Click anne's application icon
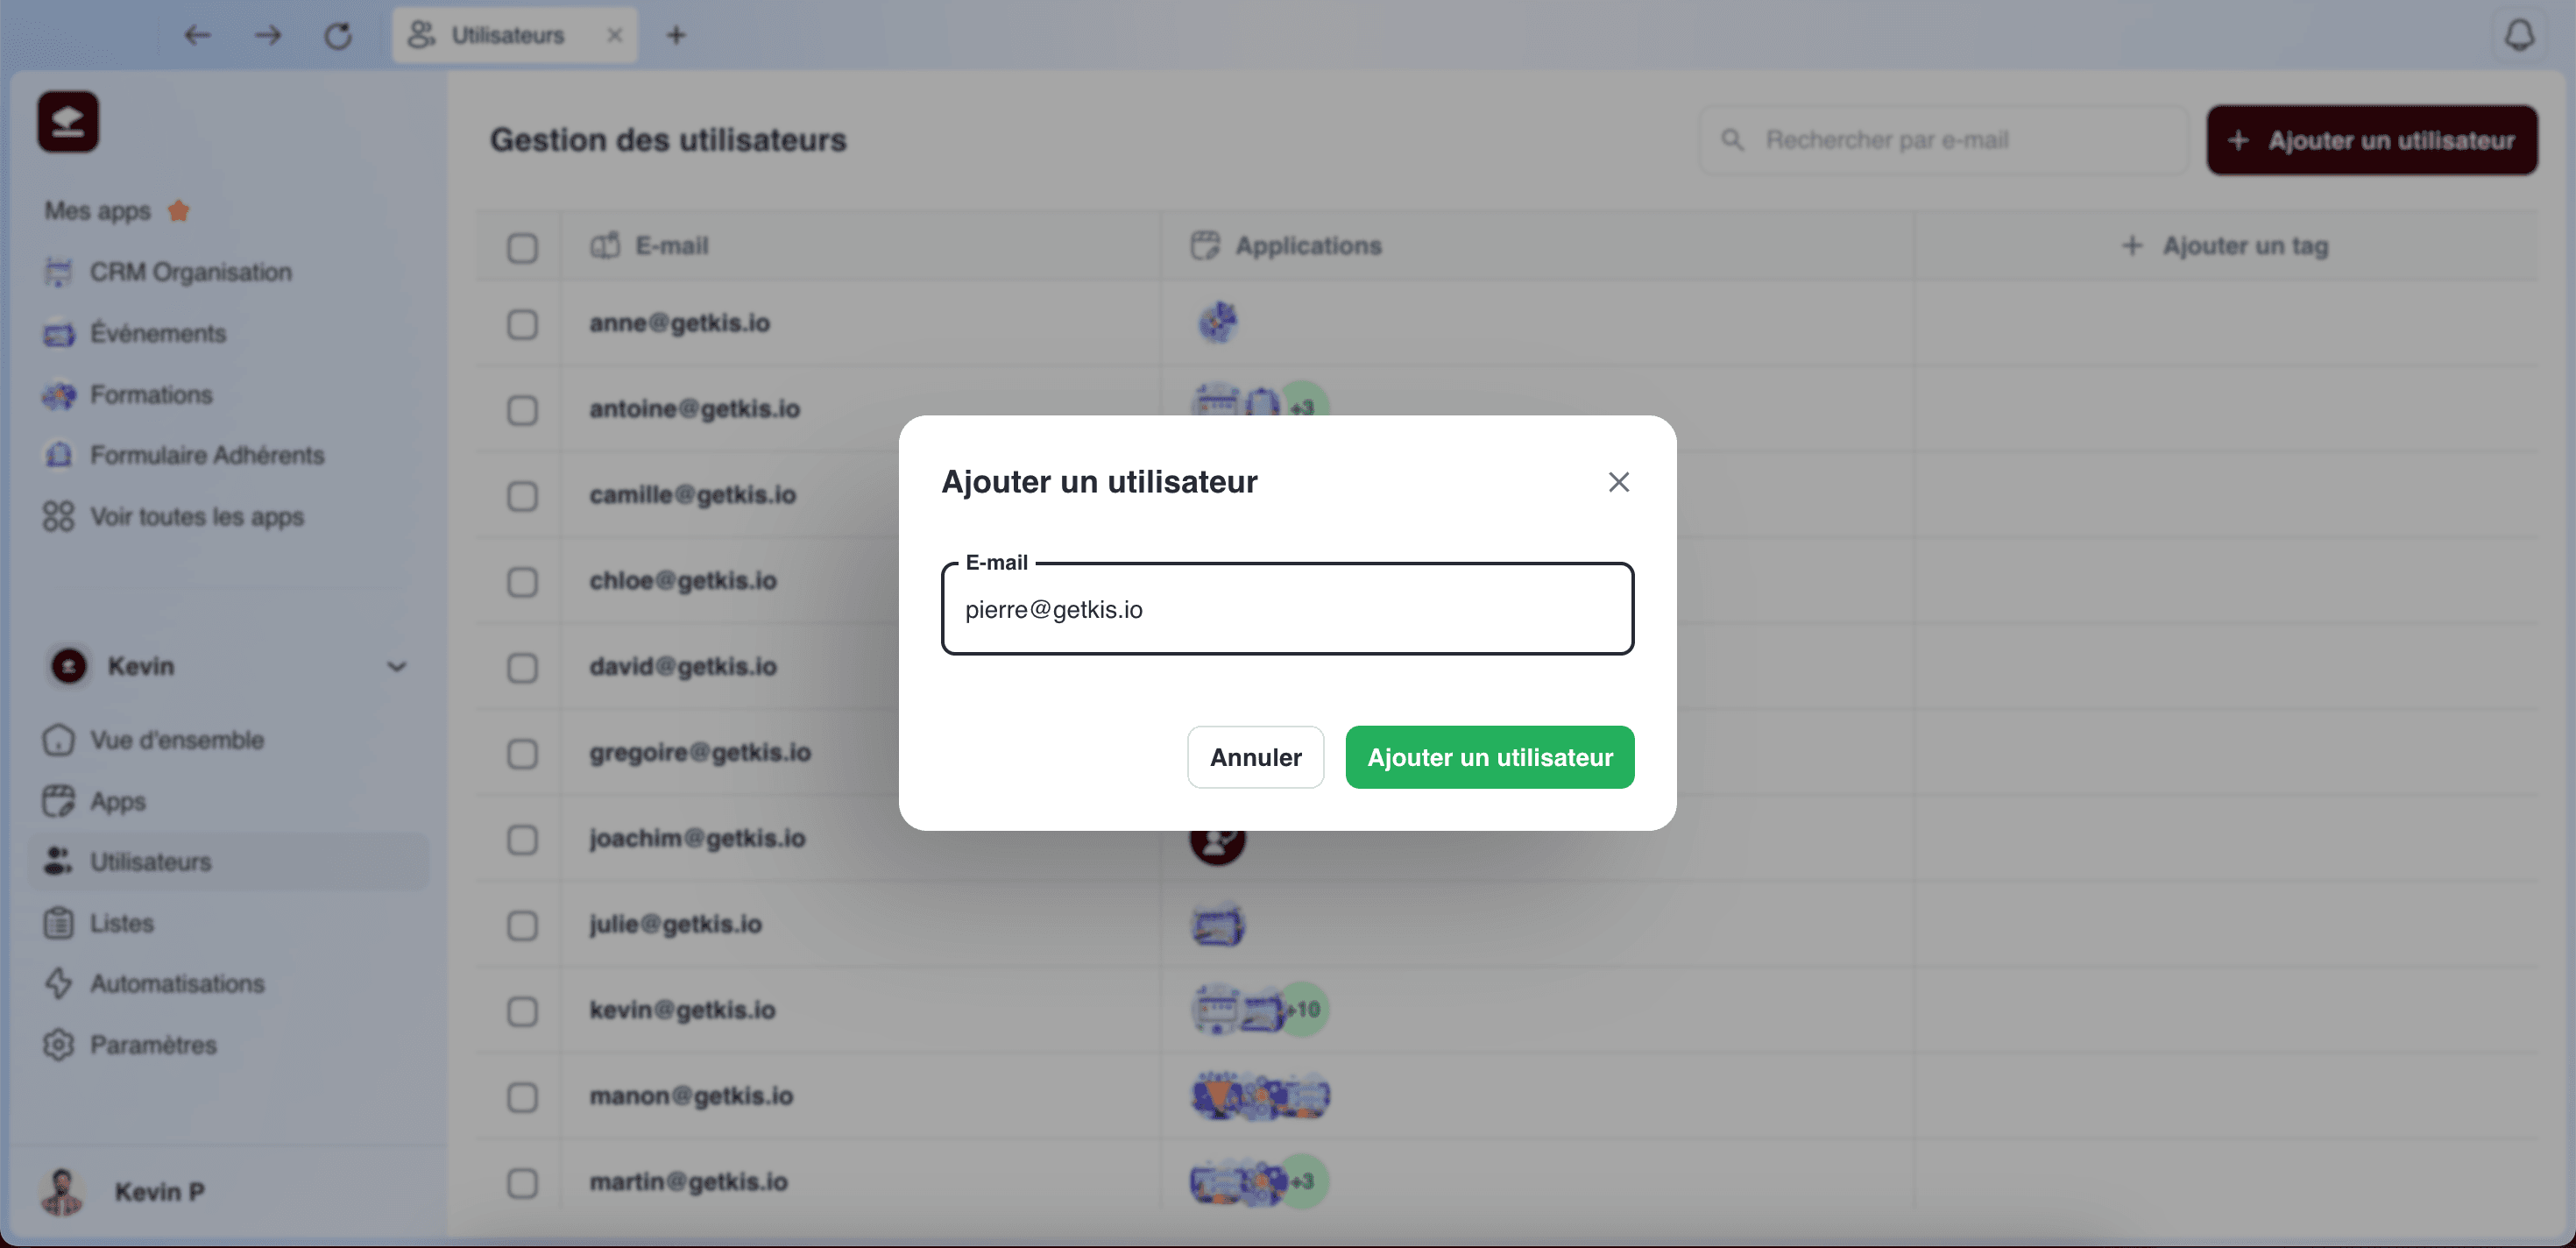Image resolution: width=2576 pixels, height=1248 pixels. click(1217, 323)
